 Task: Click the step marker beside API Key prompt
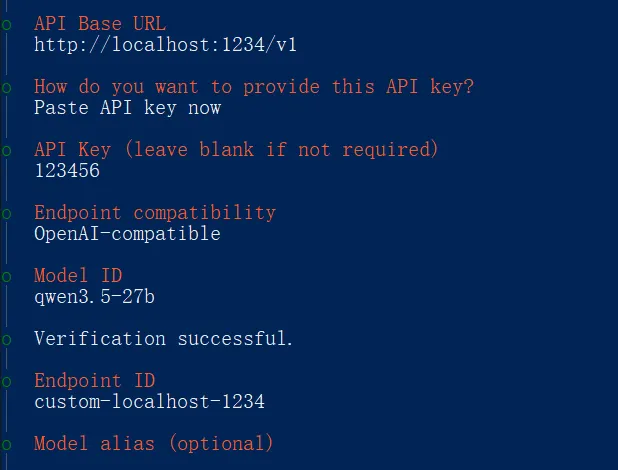pyautogui.click(x=6, y=150)
